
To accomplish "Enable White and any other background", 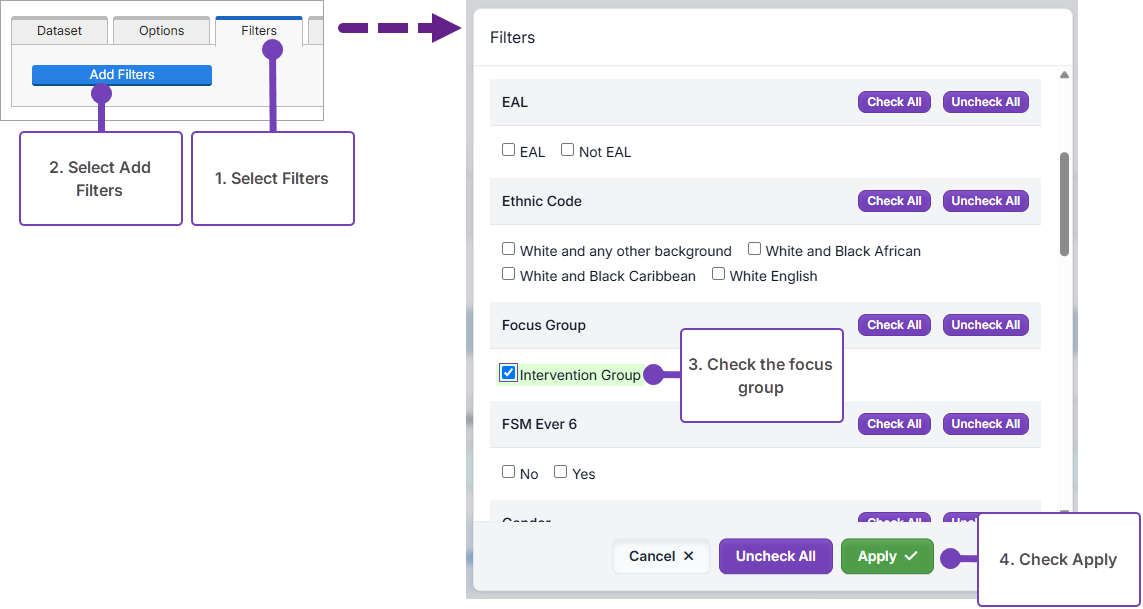I will click(509, 250).
